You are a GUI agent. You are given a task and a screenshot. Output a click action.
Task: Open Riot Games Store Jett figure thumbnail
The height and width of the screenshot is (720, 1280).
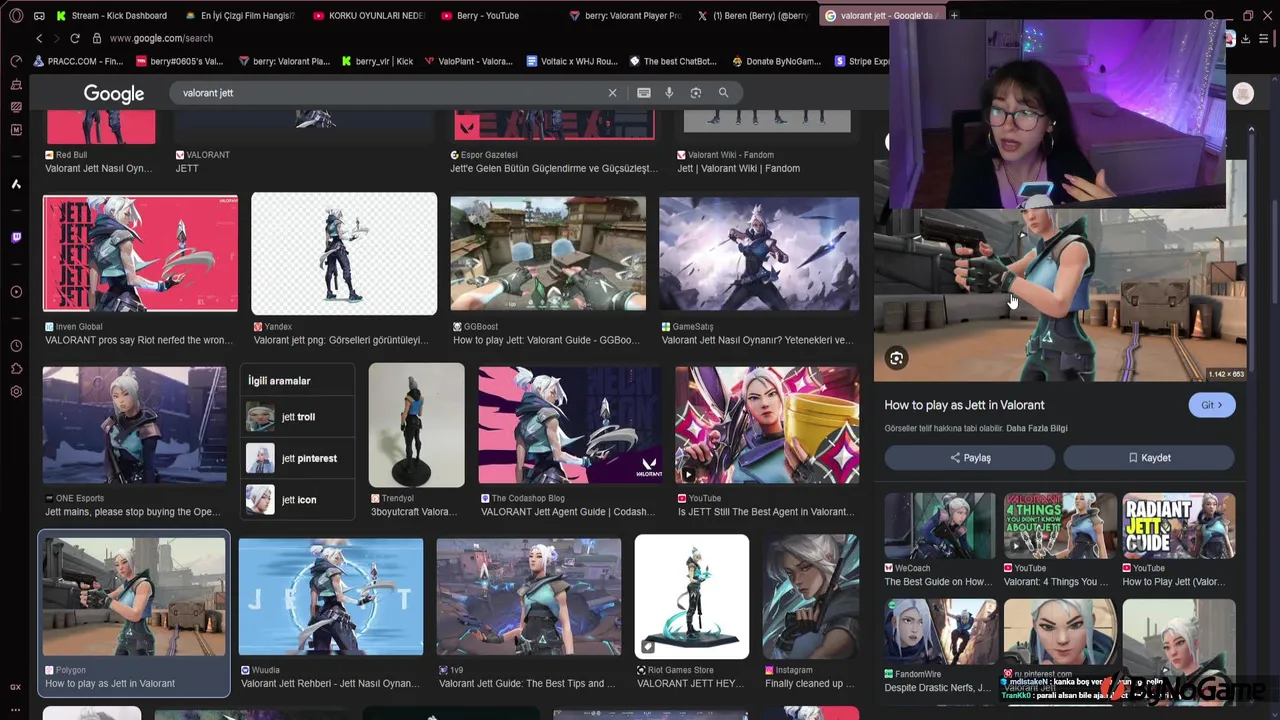[692, 597]
